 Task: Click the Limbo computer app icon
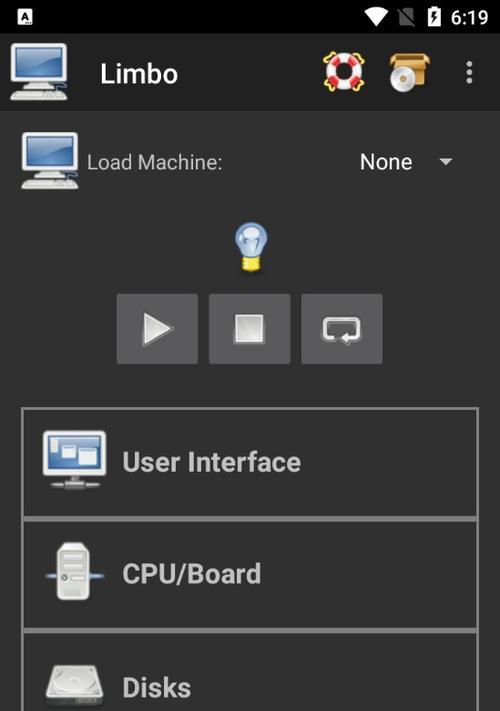point(39,72)
